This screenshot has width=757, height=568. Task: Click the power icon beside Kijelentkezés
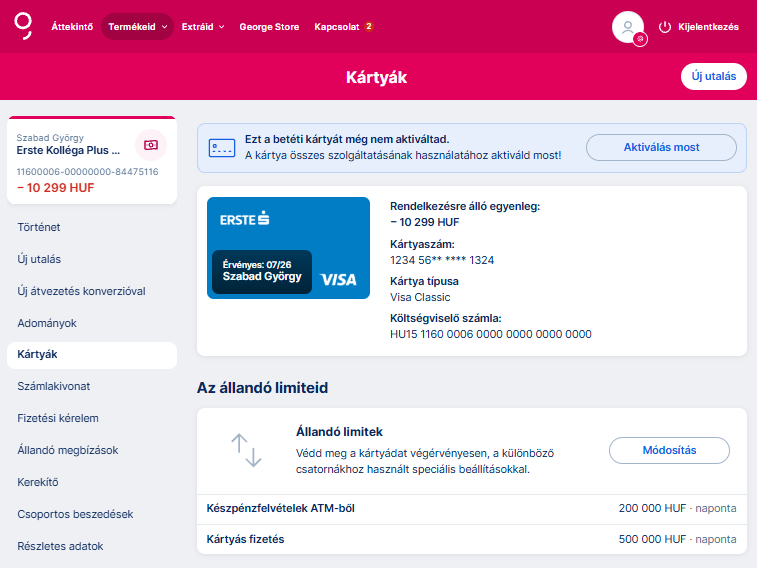point(666,27)
